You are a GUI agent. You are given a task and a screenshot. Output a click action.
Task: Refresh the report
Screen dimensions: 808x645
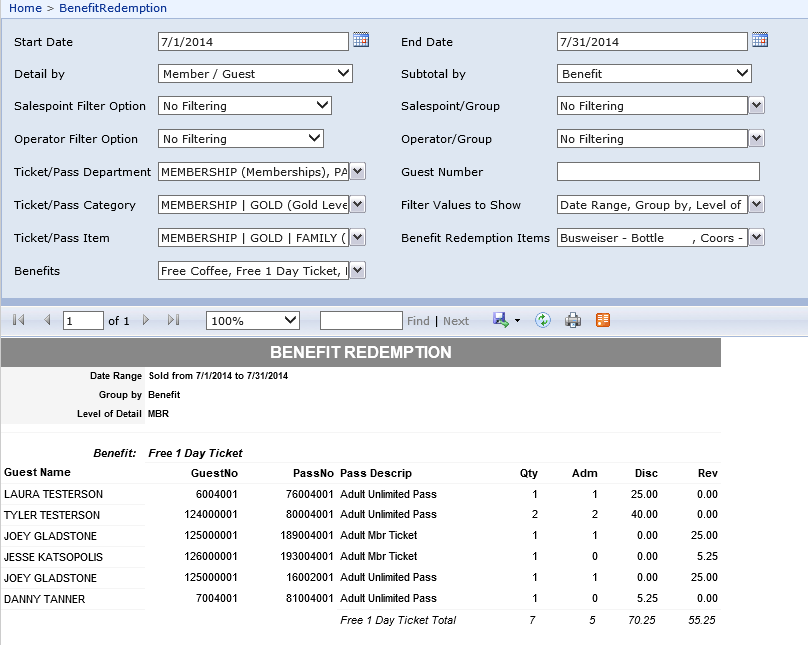543,320
